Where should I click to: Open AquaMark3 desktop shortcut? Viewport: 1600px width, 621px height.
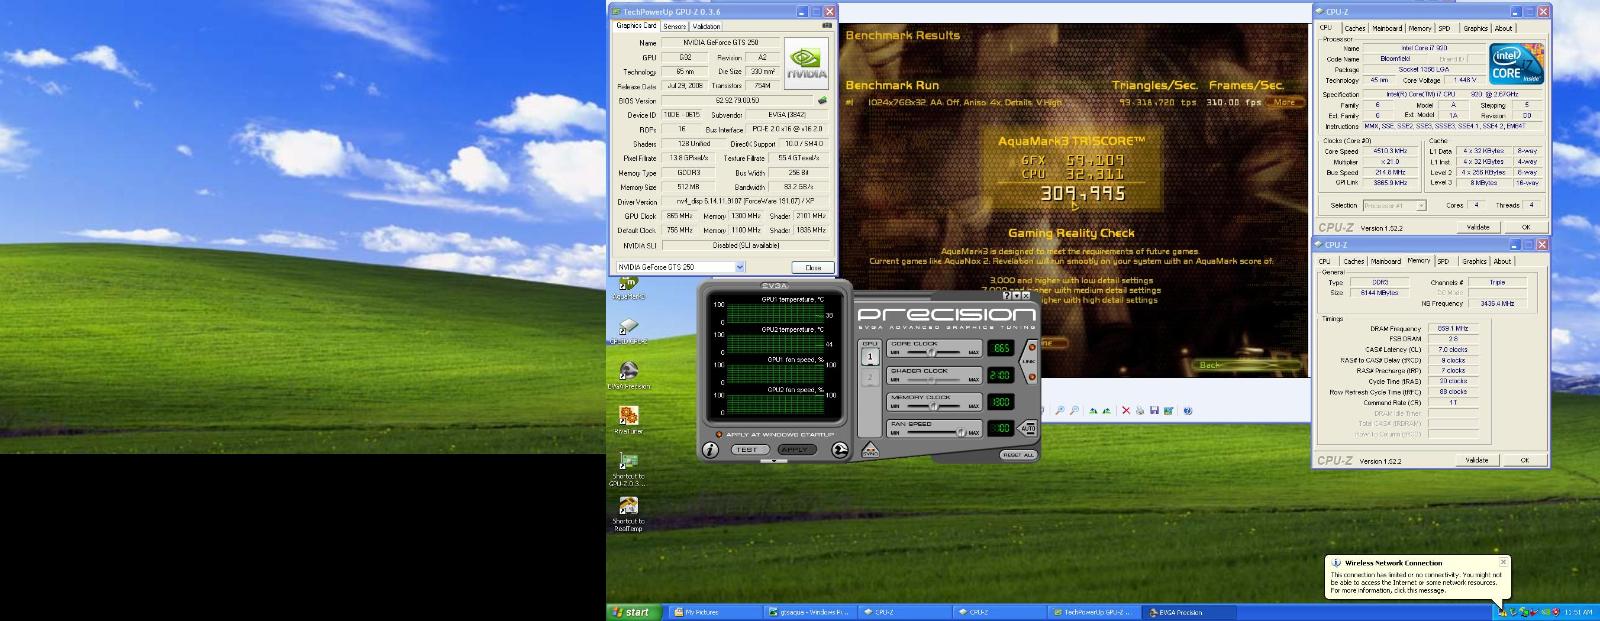pyautogui.click(x=629, y=288)
